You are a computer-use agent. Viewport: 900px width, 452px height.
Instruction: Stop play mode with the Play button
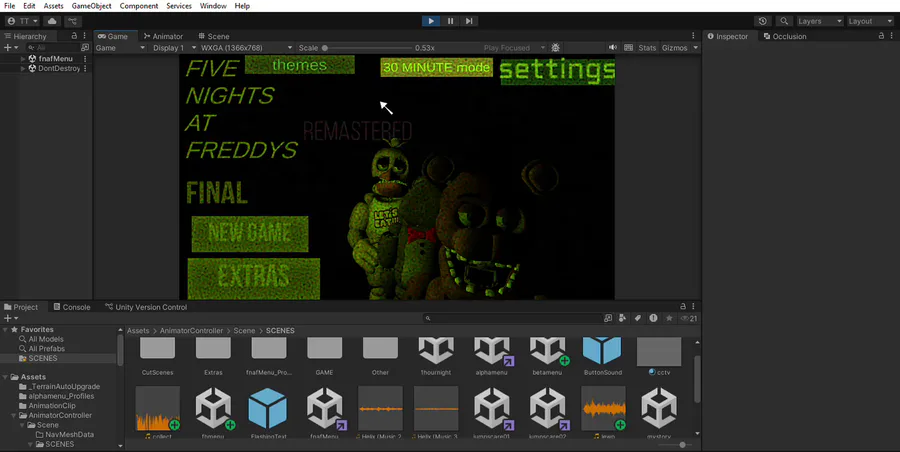pos(430,21)
